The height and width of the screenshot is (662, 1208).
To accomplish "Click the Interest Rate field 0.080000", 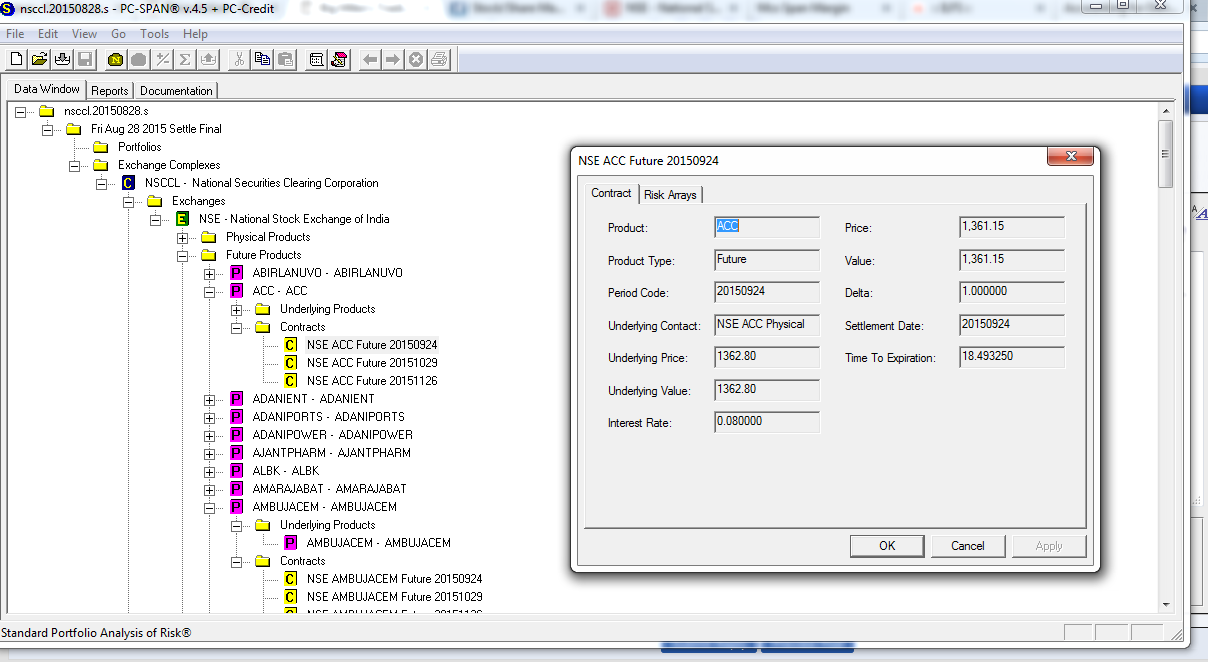I will [x=767, y=422].
